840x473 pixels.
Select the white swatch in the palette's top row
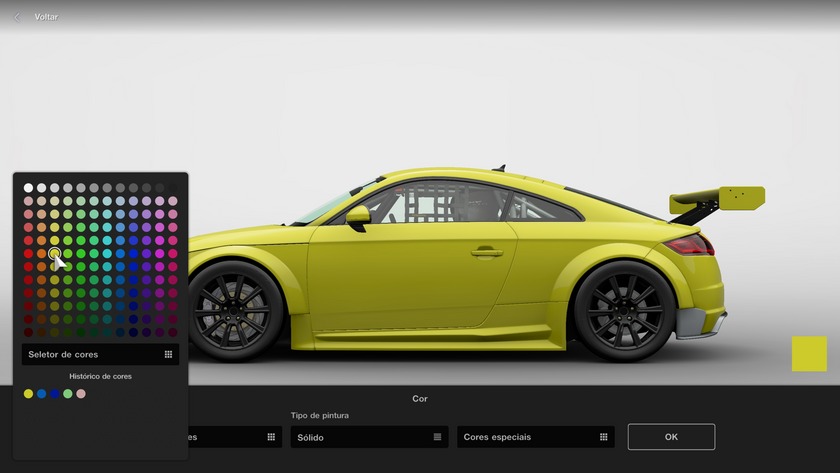(29, 187)
